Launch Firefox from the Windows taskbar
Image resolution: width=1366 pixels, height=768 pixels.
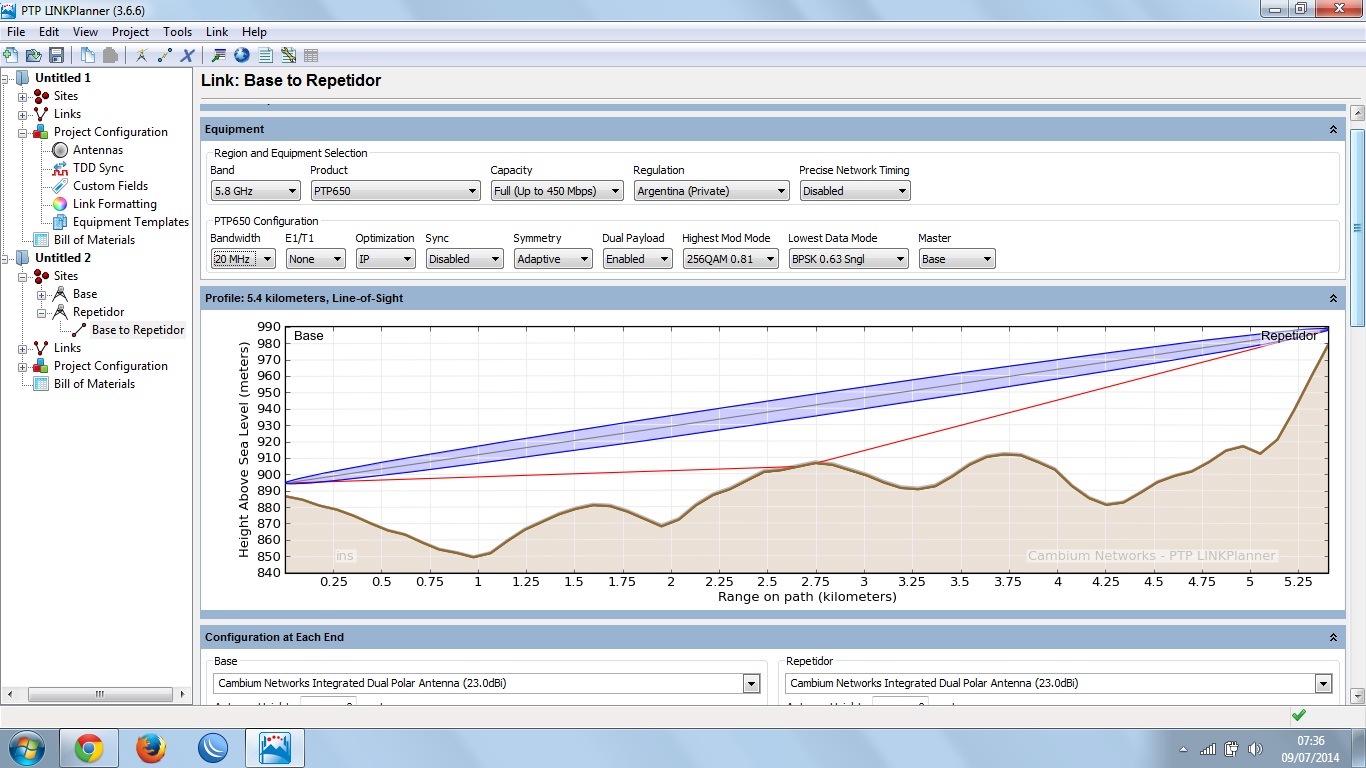pos(151,747)
